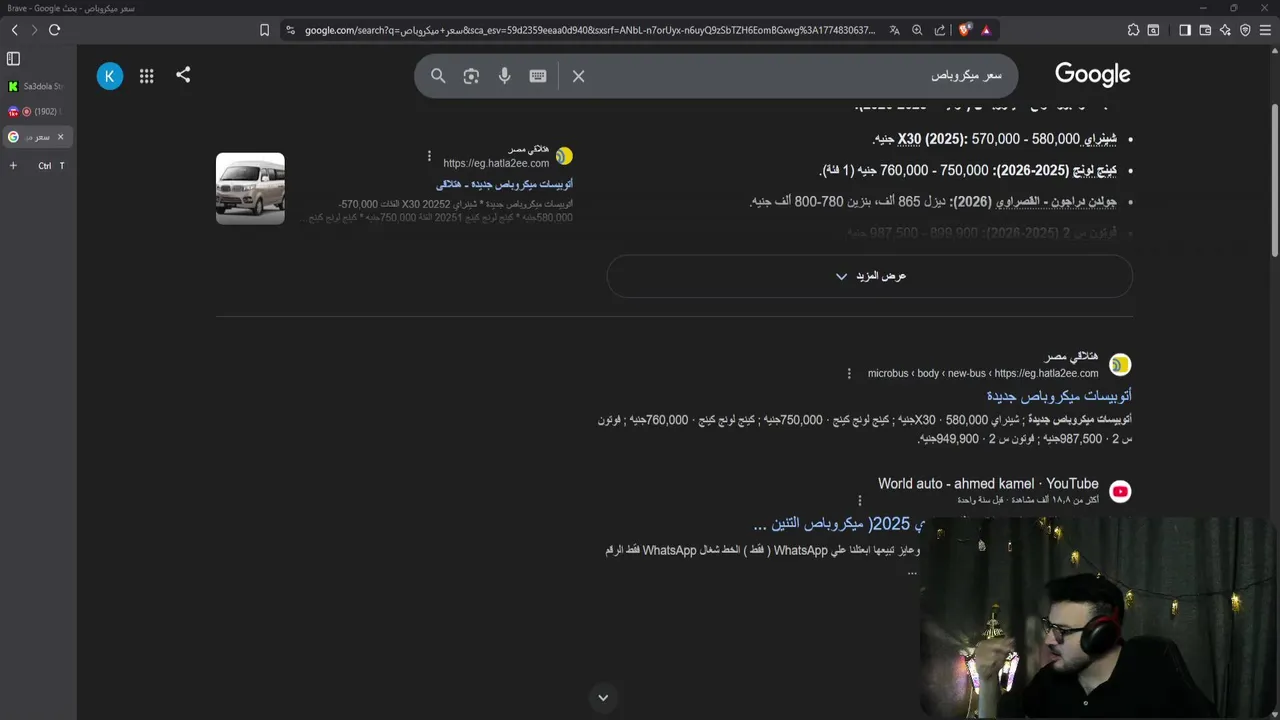Open the tab search icon in the toolbar
1280x720 pixels.
tap(1153, 30)
